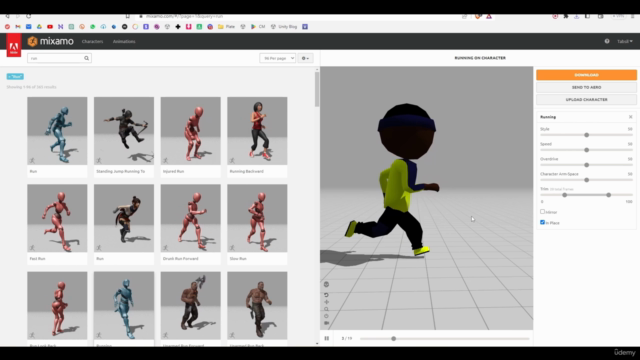Open the Animations tab

tap(124, 41)
